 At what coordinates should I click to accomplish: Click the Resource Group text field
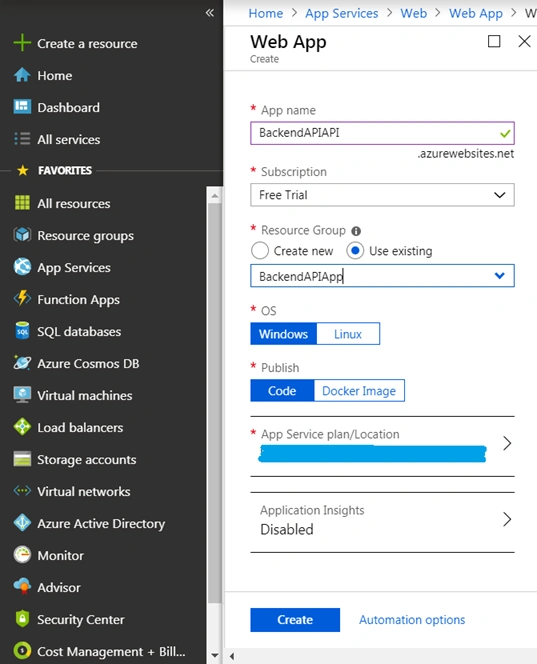tap(382, 276)
